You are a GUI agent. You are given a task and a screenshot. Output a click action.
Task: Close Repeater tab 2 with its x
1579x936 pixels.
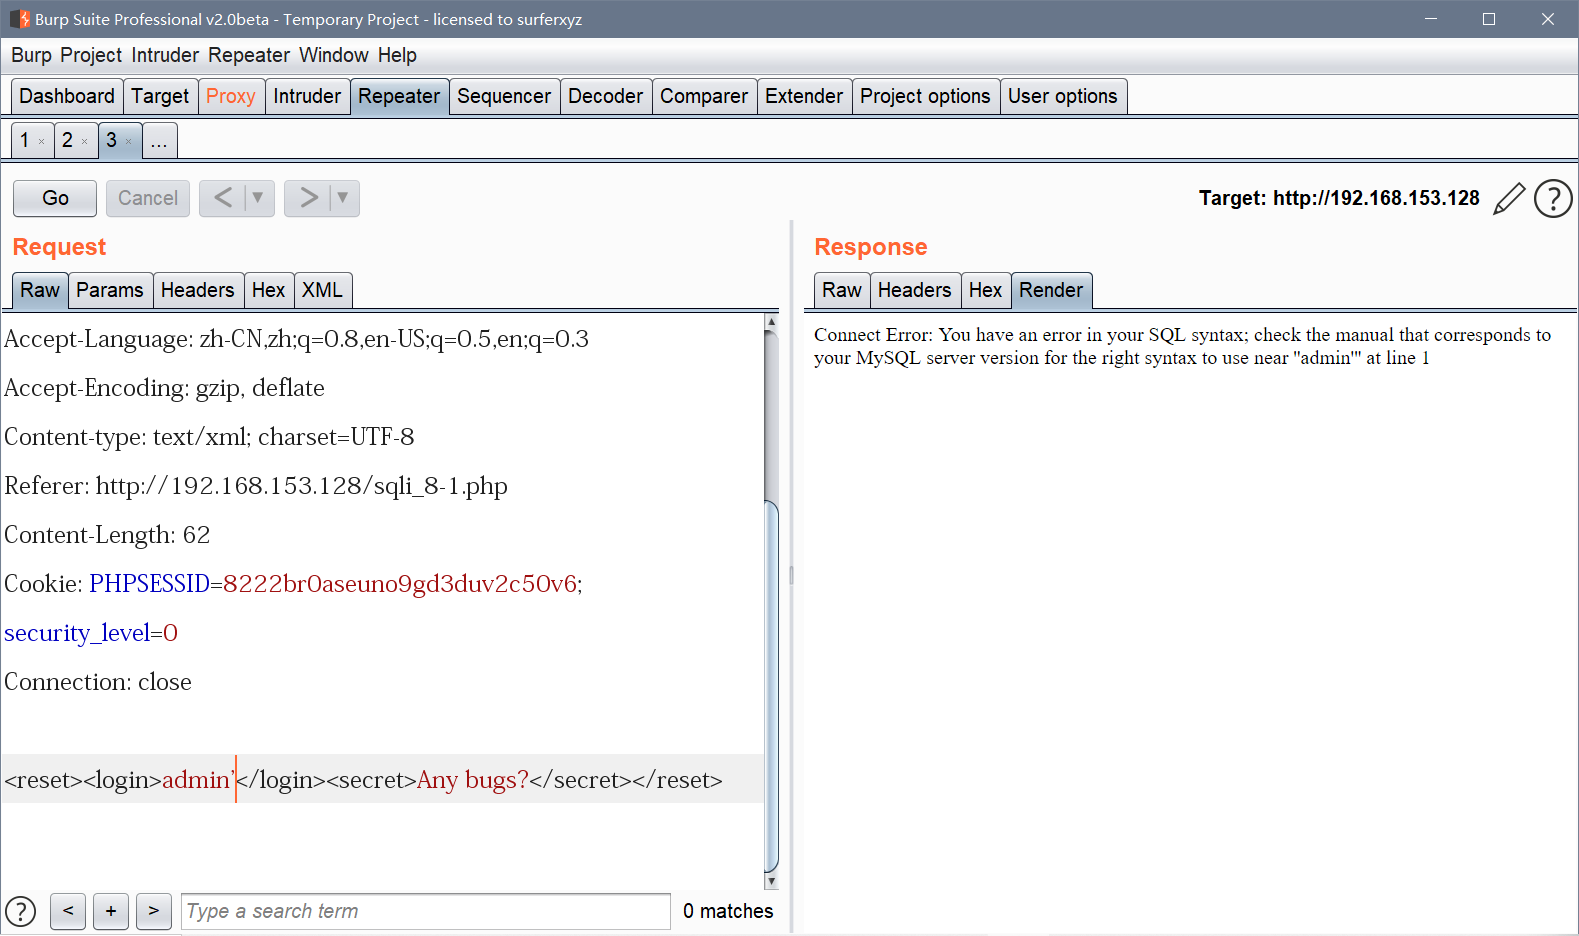[x=84, y=142]
